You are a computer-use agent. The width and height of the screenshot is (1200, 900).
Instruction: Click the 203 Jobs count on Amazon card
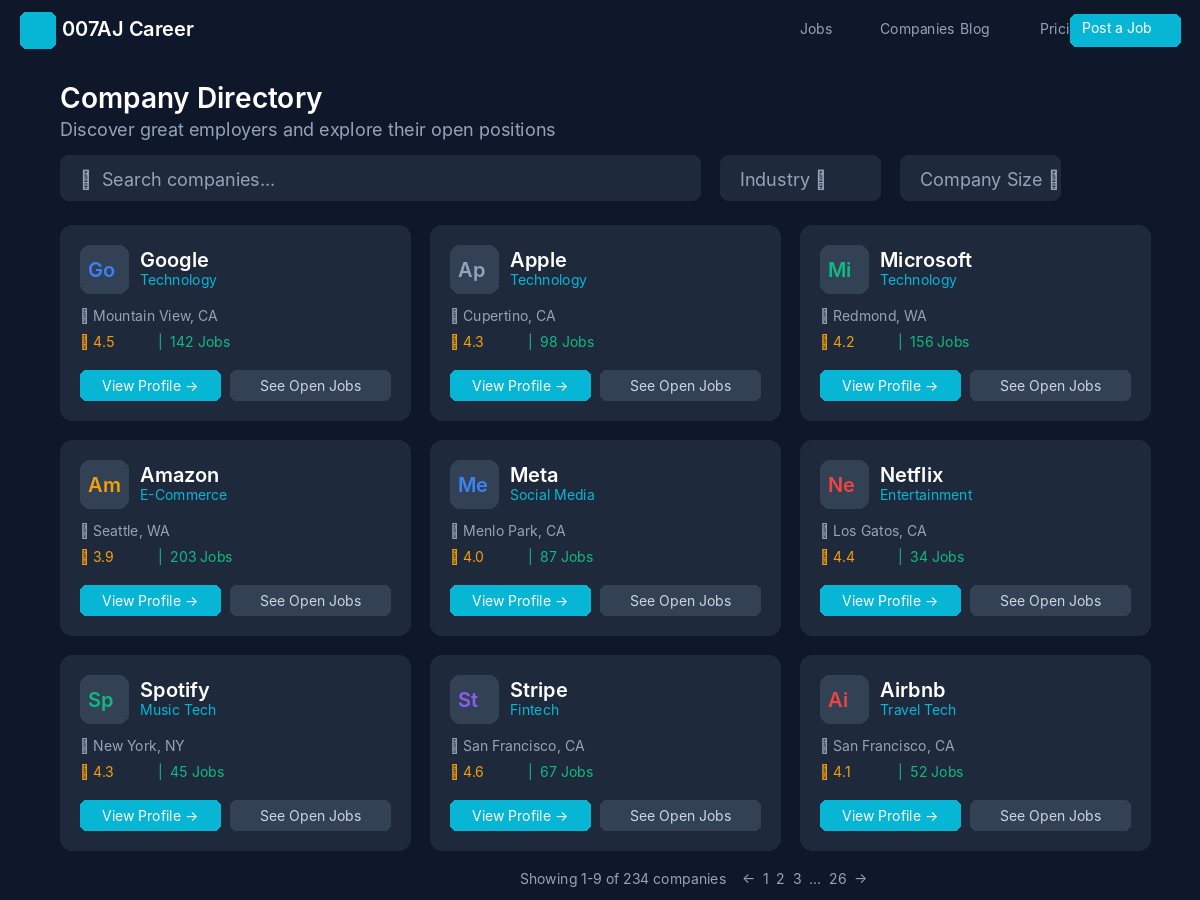tap(201, 557)
